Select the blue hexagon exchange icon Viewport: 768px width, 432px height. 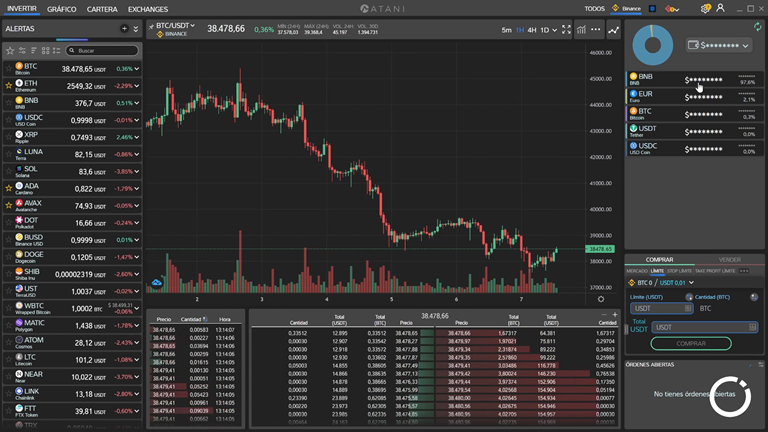[x=652, y=9]
